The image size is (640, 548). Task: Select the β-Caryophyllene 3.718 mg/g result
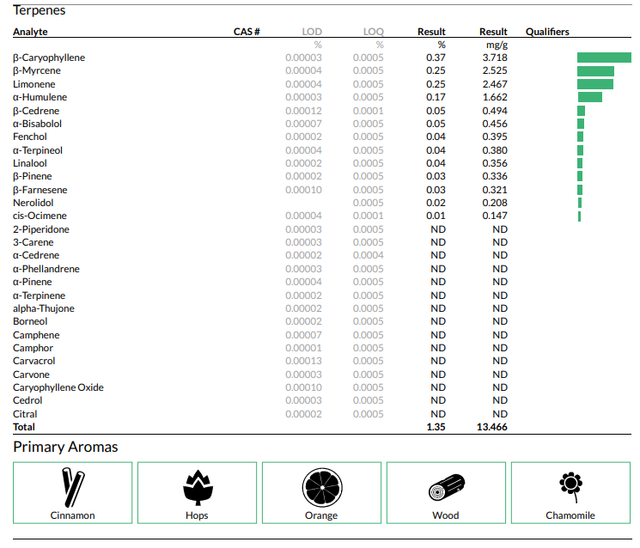495,58
